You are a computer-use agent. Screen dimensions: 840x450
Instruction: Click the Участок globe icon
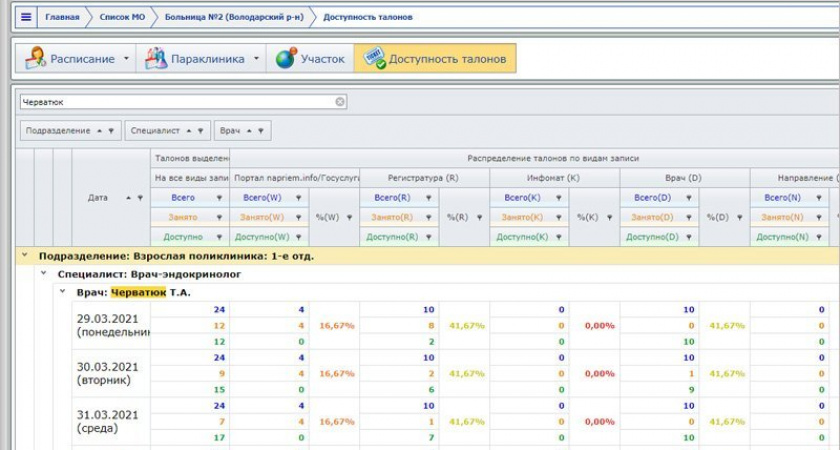tap(286, 59)
